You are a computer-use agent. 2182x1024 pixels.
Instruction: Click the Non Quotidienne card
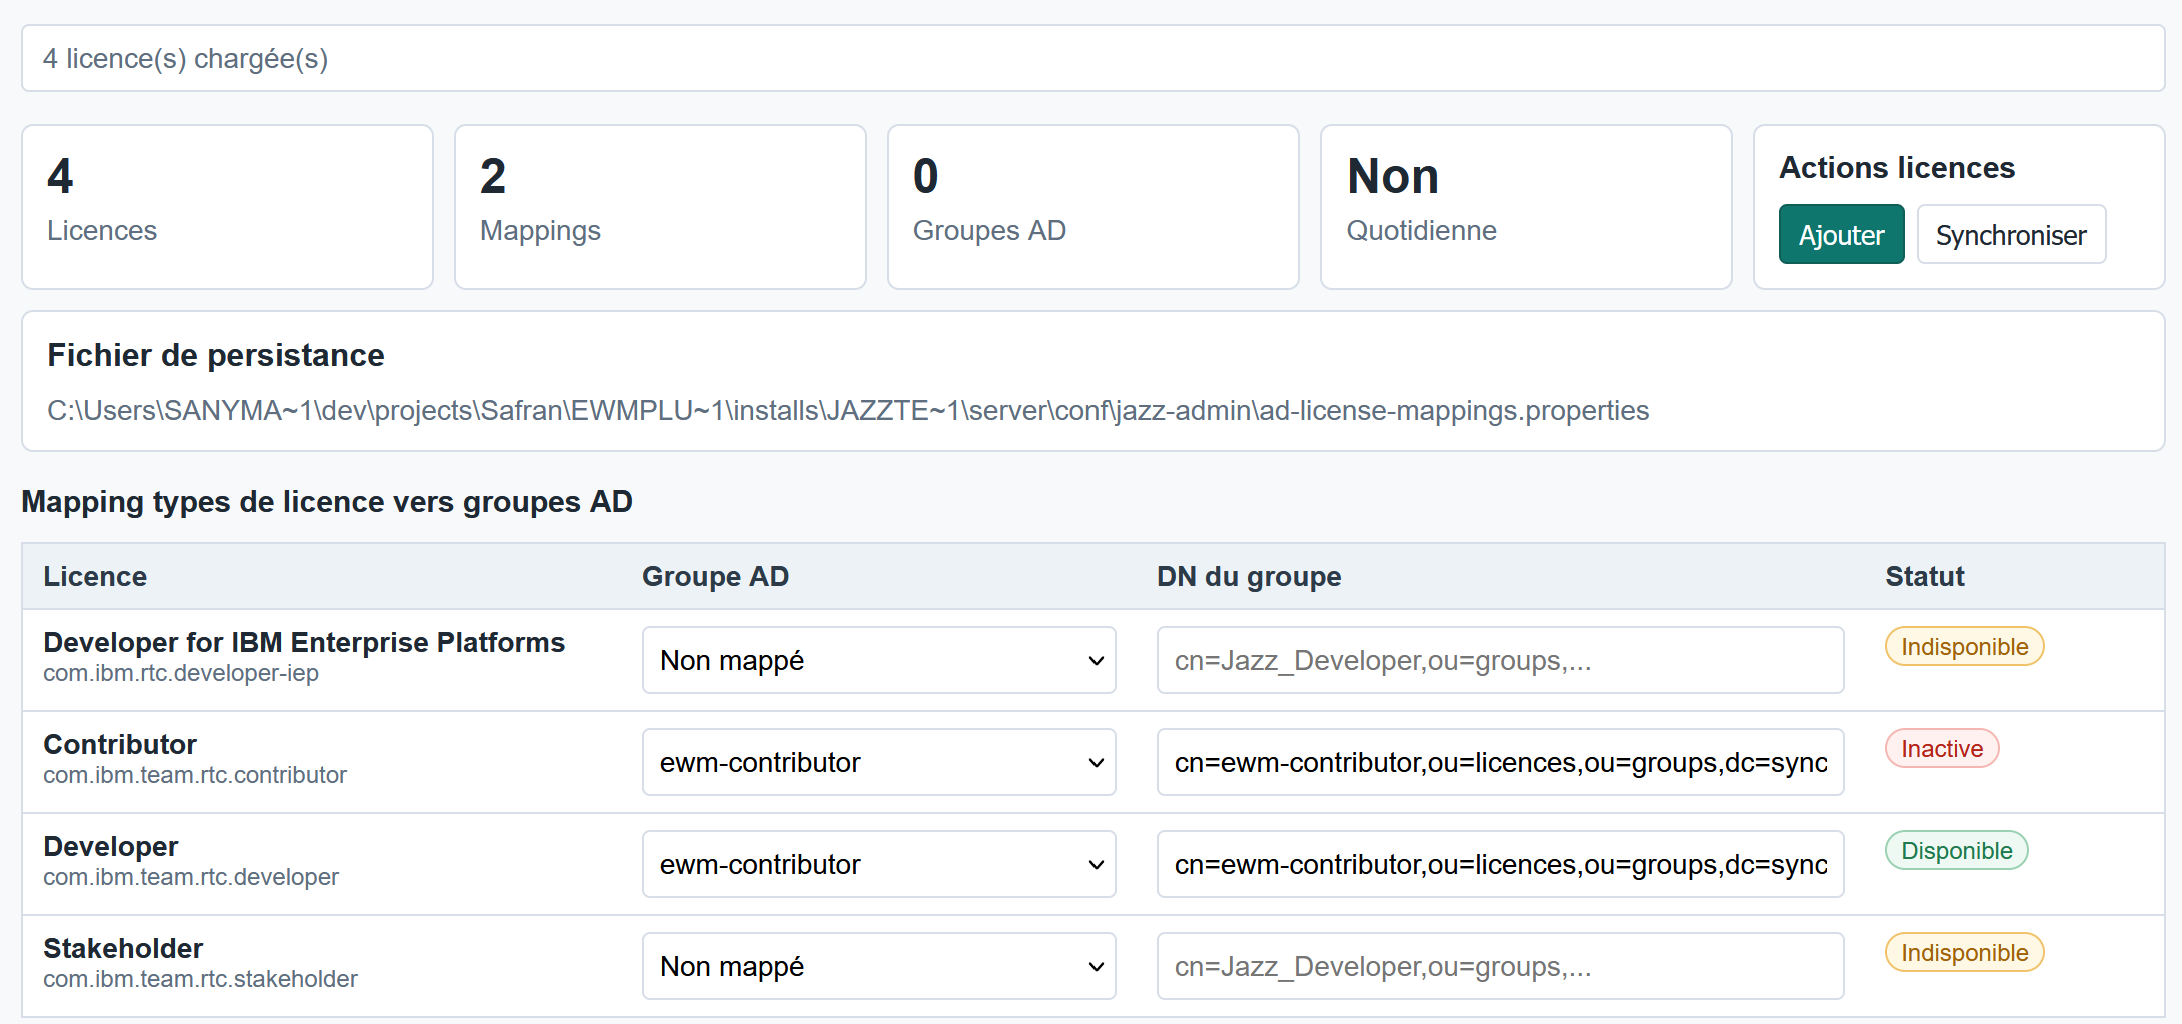(x=1526, y=207)
